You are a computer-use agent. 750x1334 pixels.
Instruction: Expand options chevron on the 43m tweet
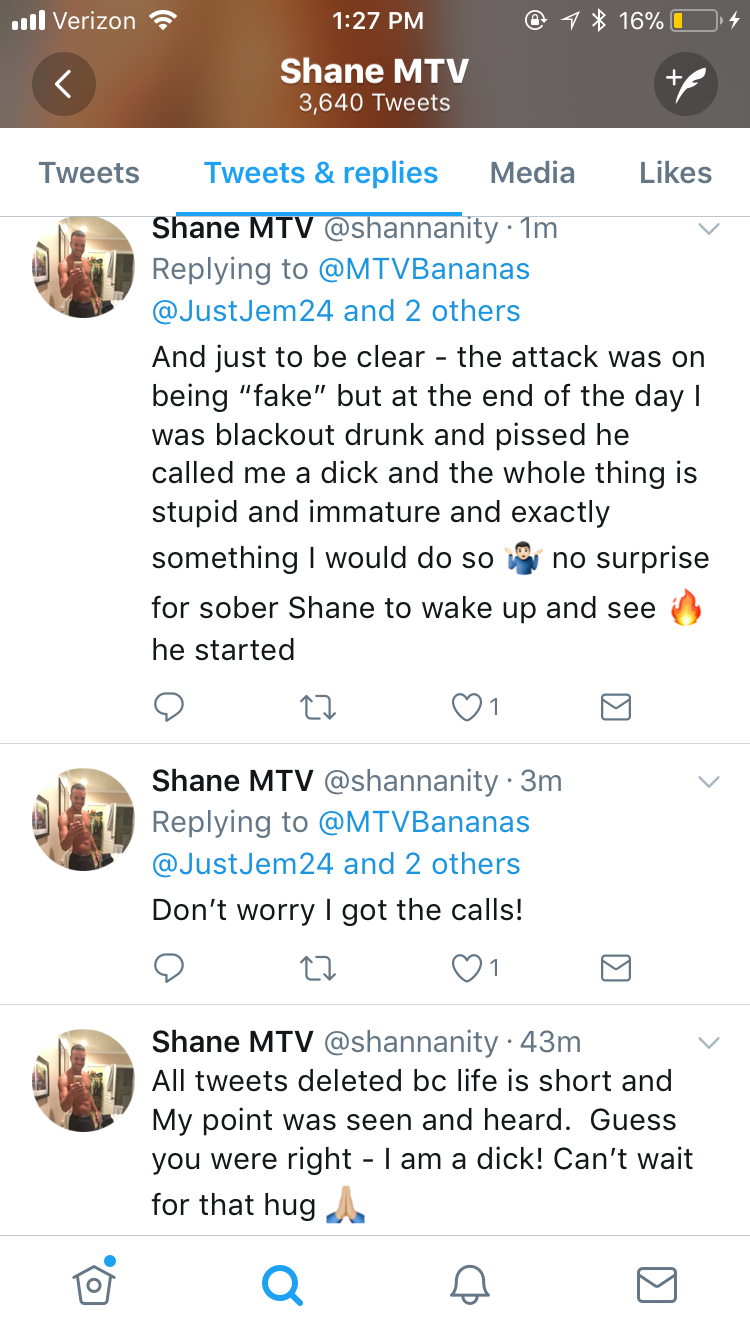[708, 1043]
